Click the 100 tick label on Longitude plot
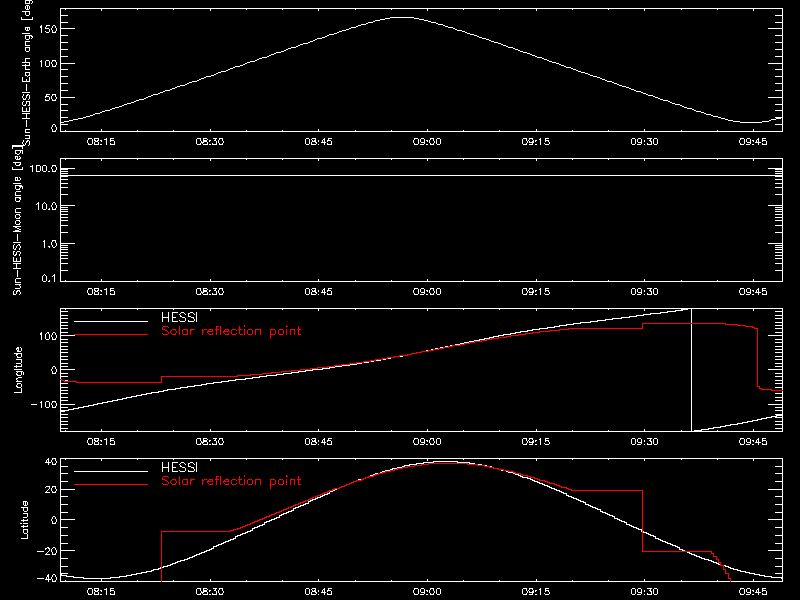The image size is (800, 600). click(x=47, y=336)
